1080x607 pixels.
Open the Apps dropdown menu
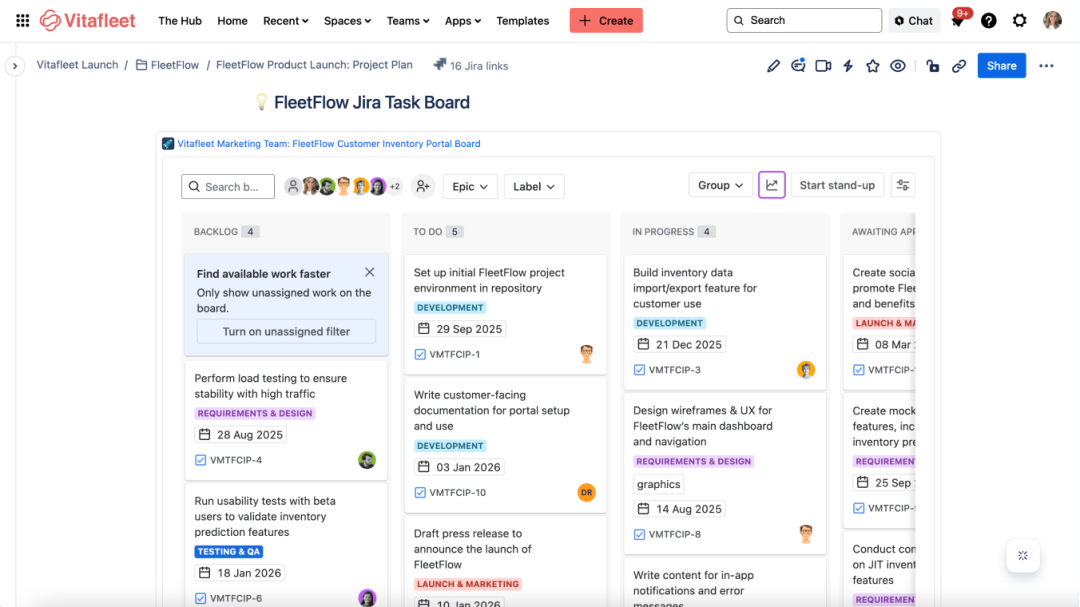(463, 21)
